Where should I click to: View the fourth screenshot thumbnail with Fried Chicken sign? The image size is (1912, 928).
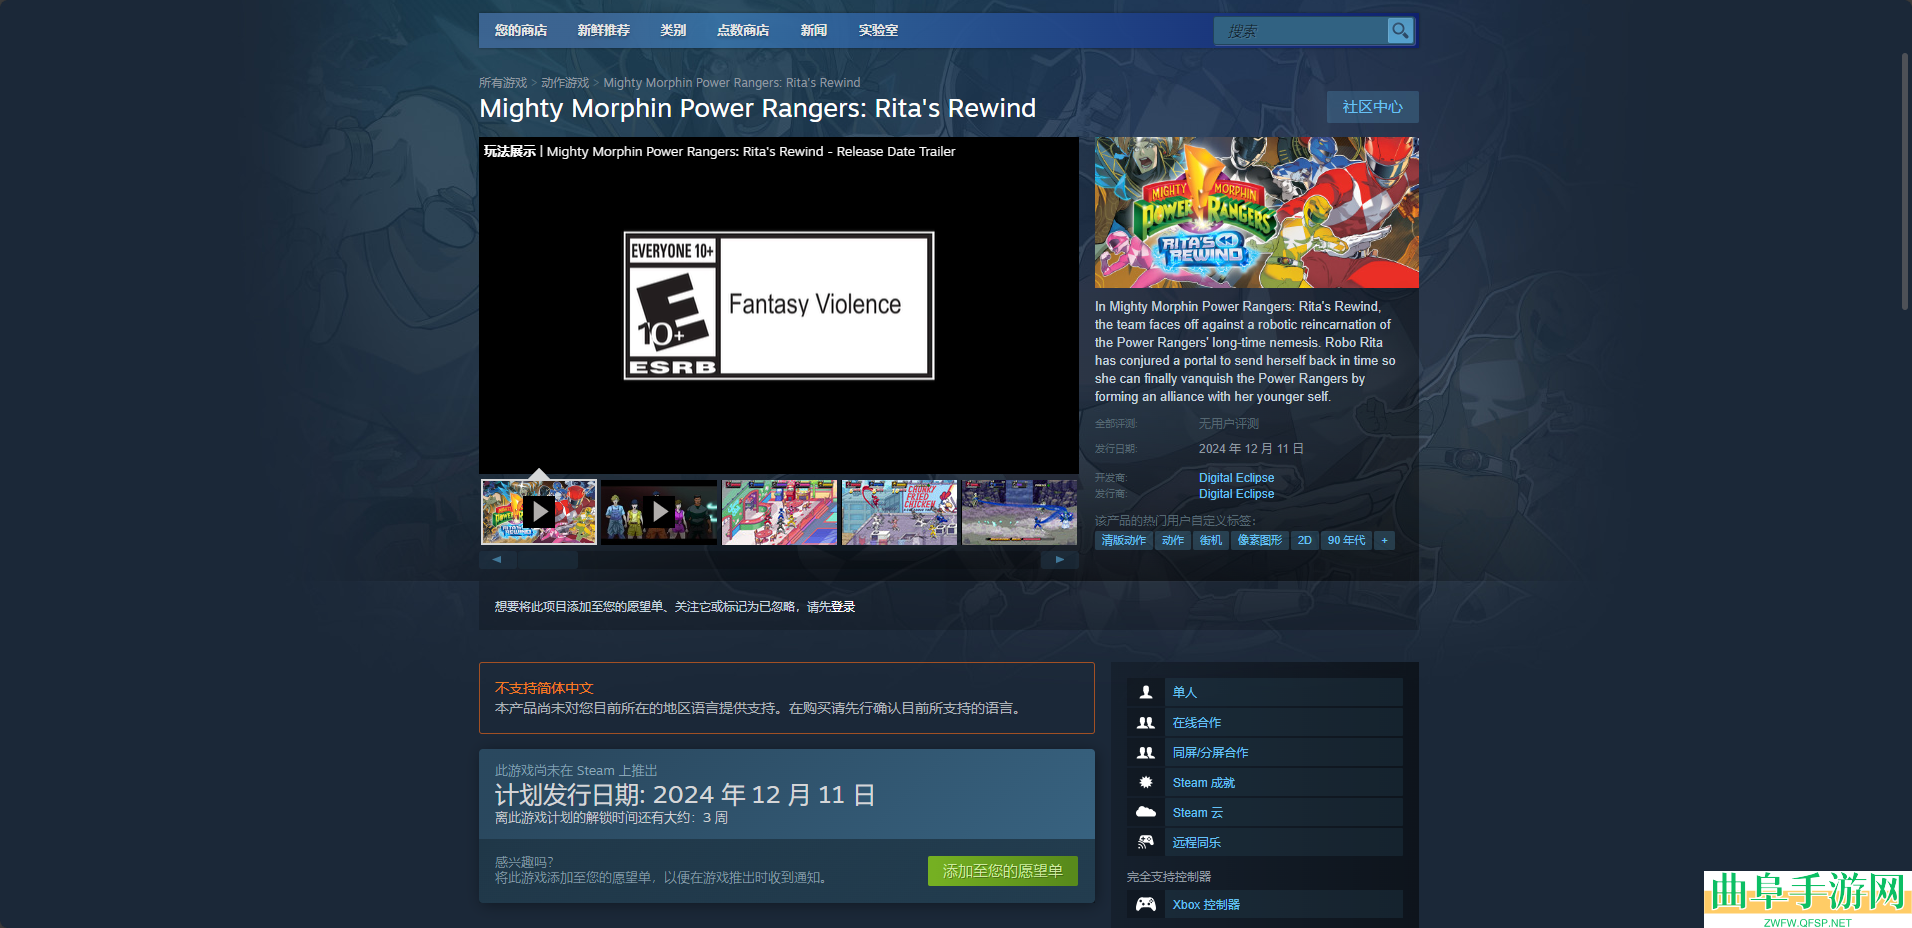click(900, 512)
